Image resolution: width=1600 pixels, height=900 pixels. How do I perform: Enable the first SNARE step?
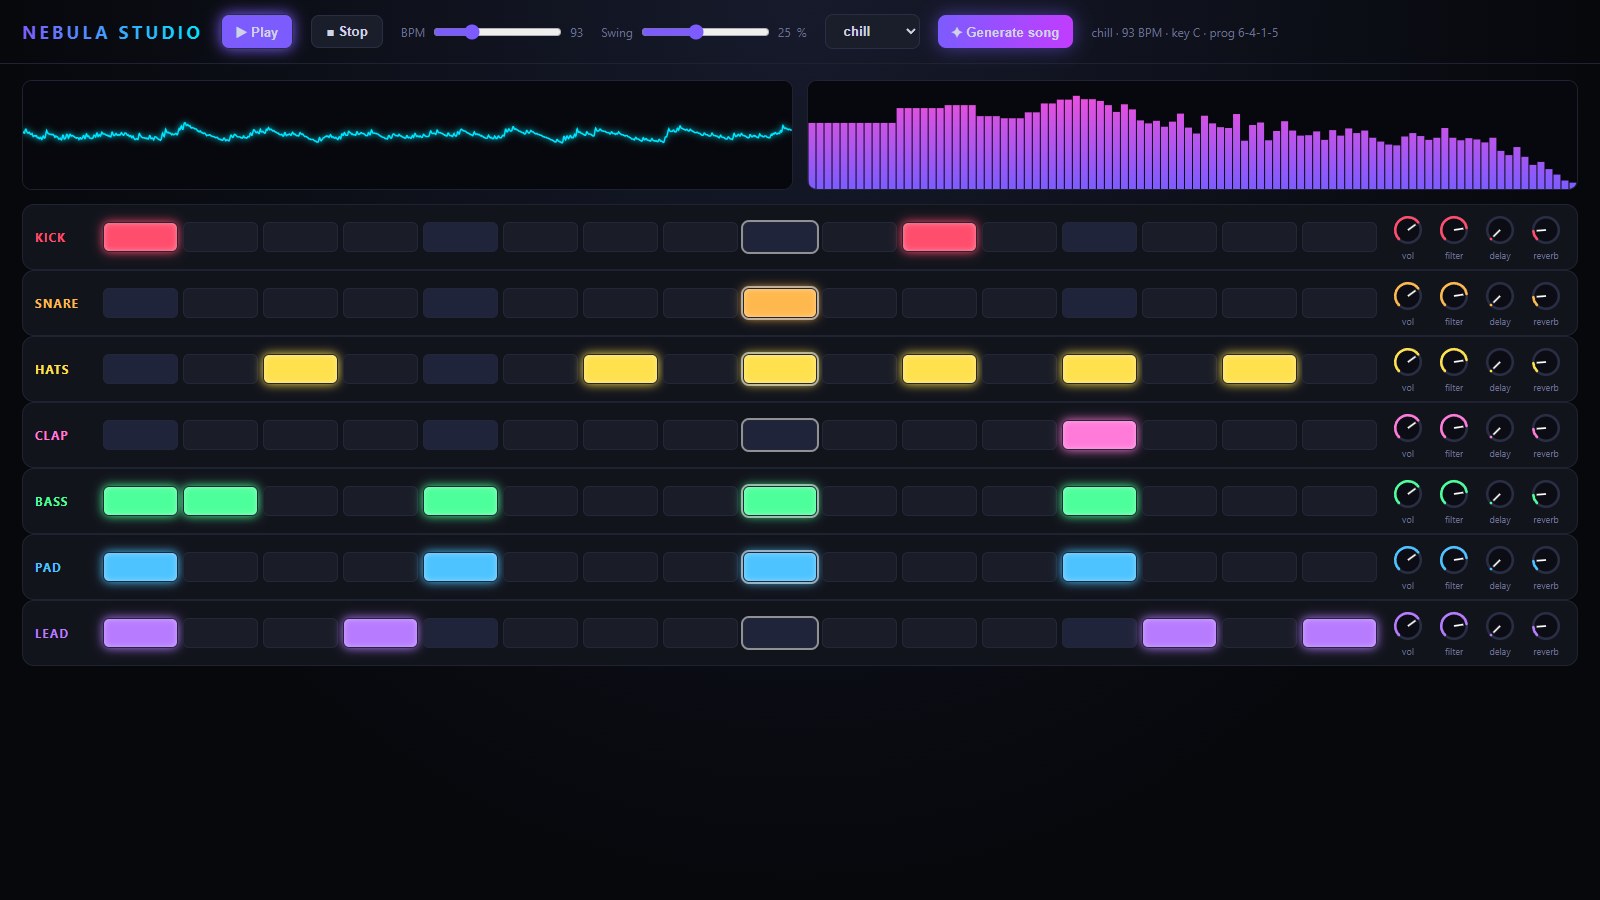(140, 303)
